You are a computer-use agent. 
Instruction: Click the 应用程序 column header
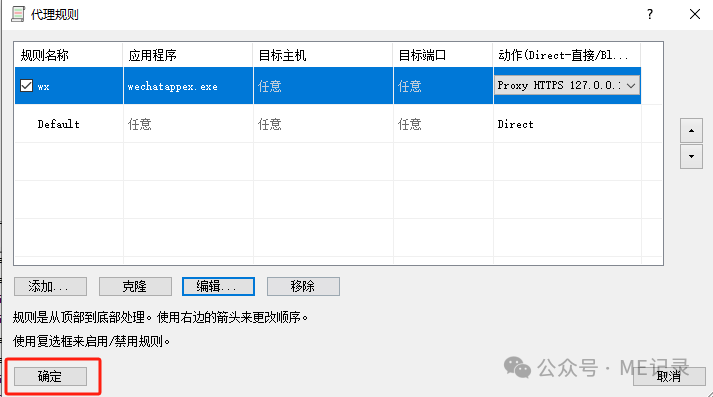pyautogui.click(x=188, y=55)
